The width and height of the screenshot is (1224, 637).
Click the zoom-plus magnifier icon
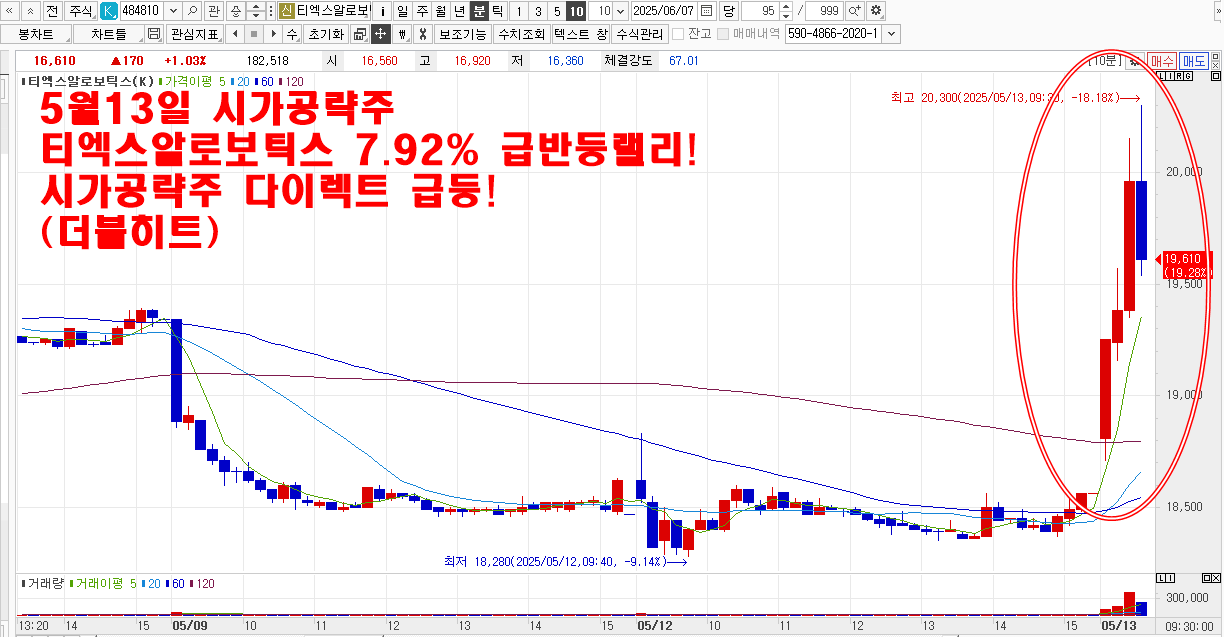tap(855, 11)
